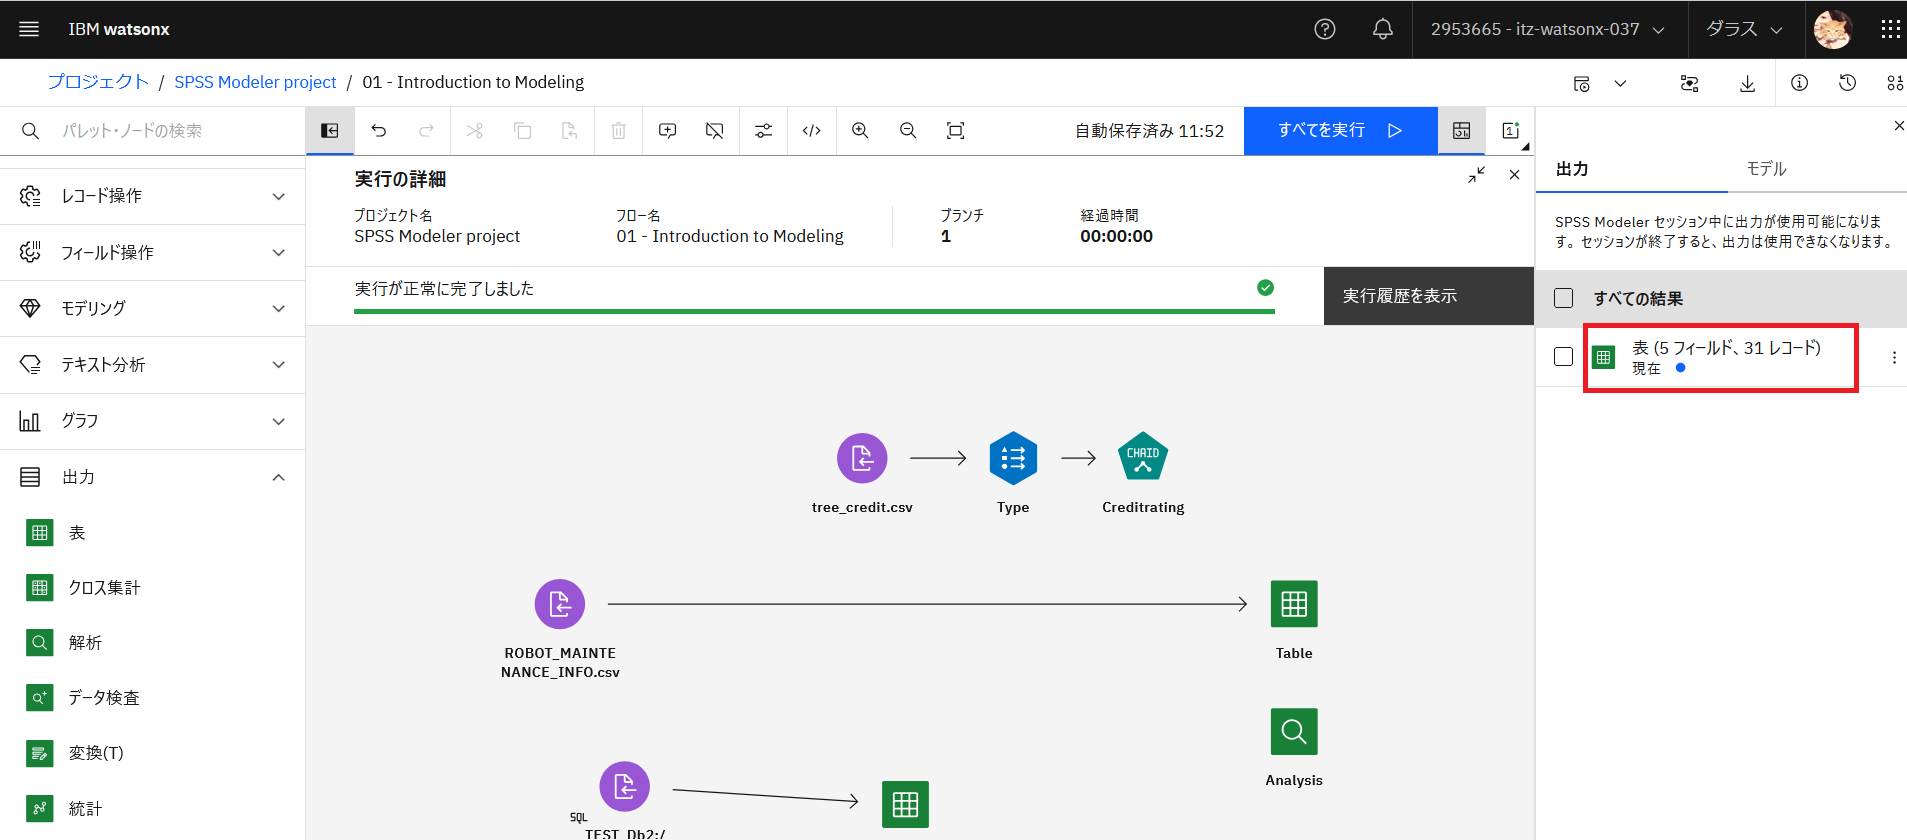1907x840 pixels.
Task: Show run history with 実行履歴を表示
Action: tap(1428, 296)
